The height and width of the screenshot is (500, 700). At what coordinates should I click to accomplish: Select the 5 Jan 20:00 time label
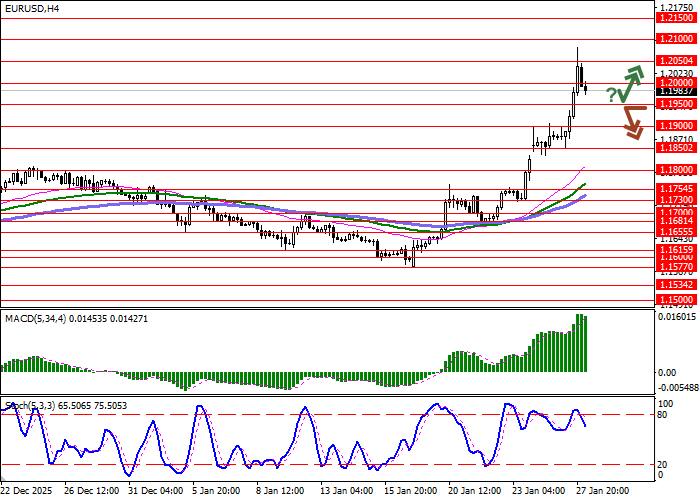click(x=217, y=491)
